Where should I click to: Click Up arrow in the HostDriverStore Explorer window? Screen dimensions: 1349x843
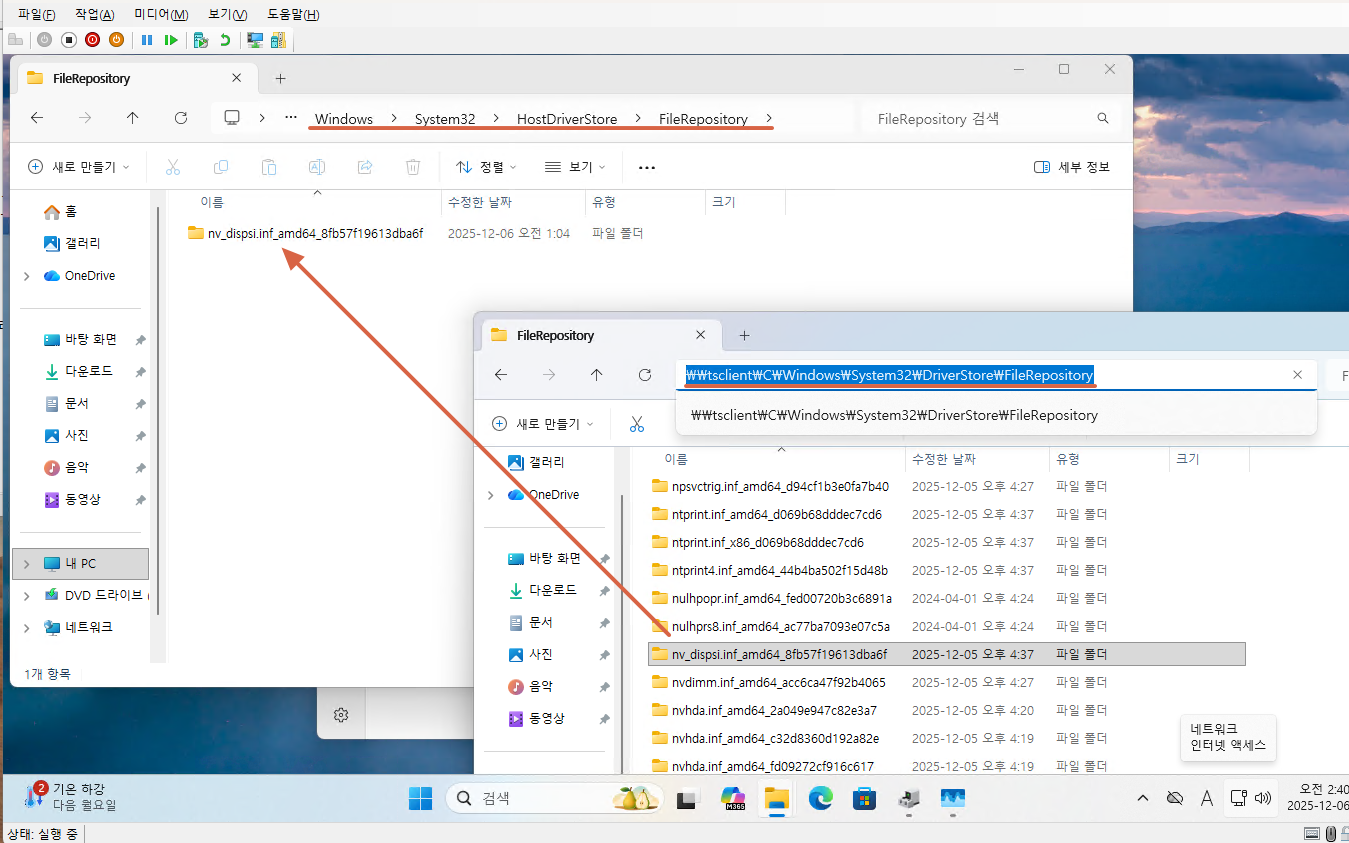(x=133, y=118)
